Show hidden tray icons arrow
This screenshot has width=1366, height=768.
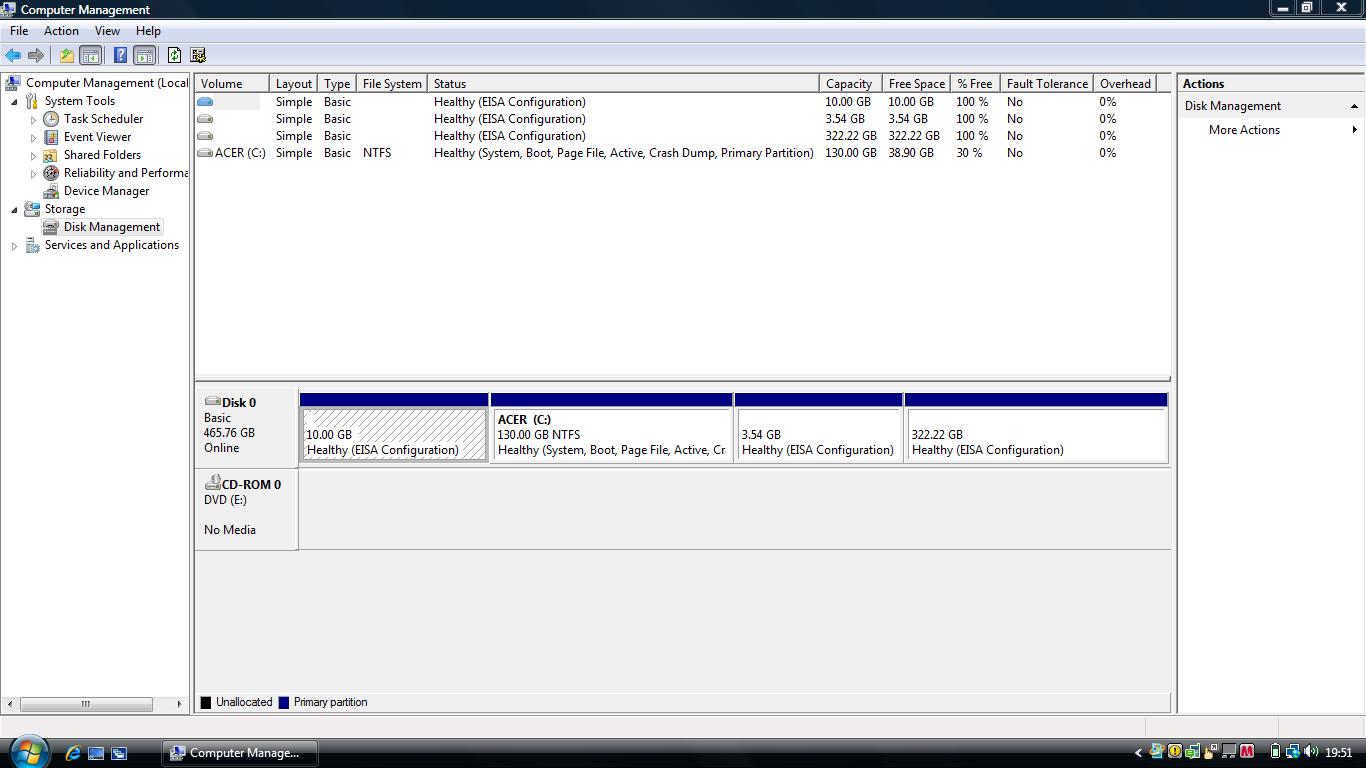[x=1138, y=753]
